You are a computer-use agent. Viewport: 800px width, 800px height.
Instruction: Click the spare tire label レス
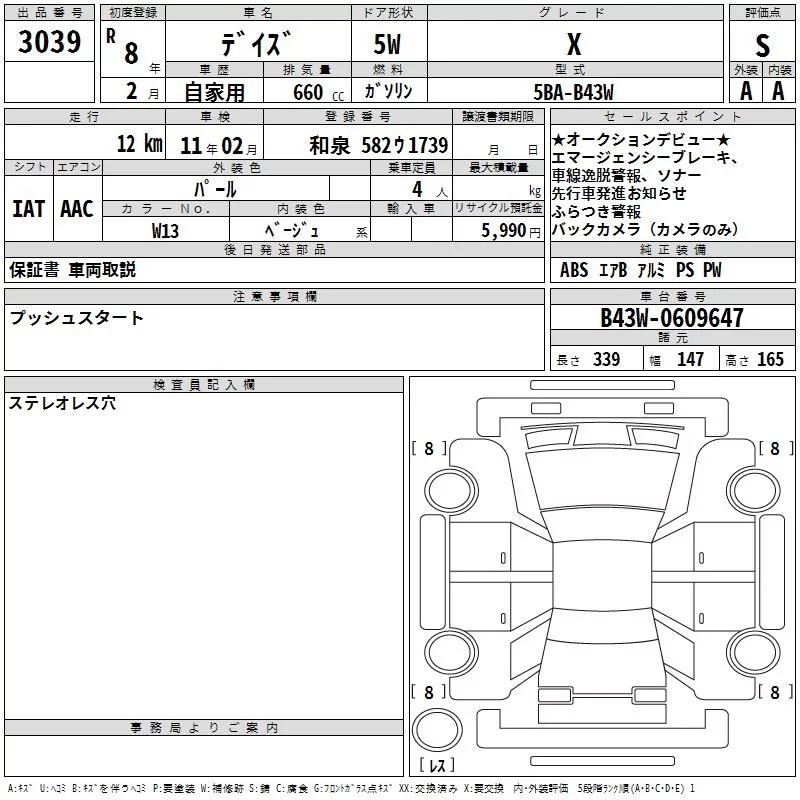click(437, 765)
